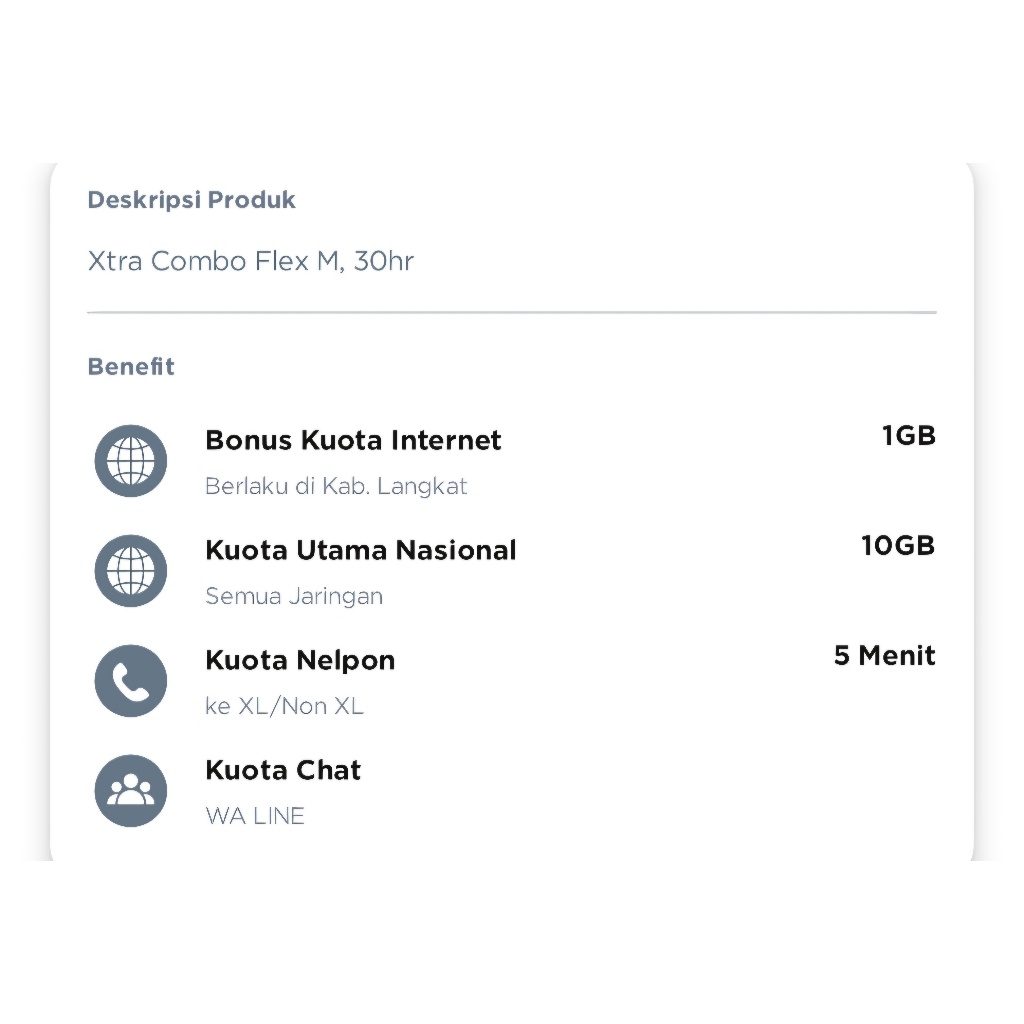The image size is (1024, 1024).
Task: Tap the Bonus Kuota Internet globe icon
Action: click(x=131, y=461)
